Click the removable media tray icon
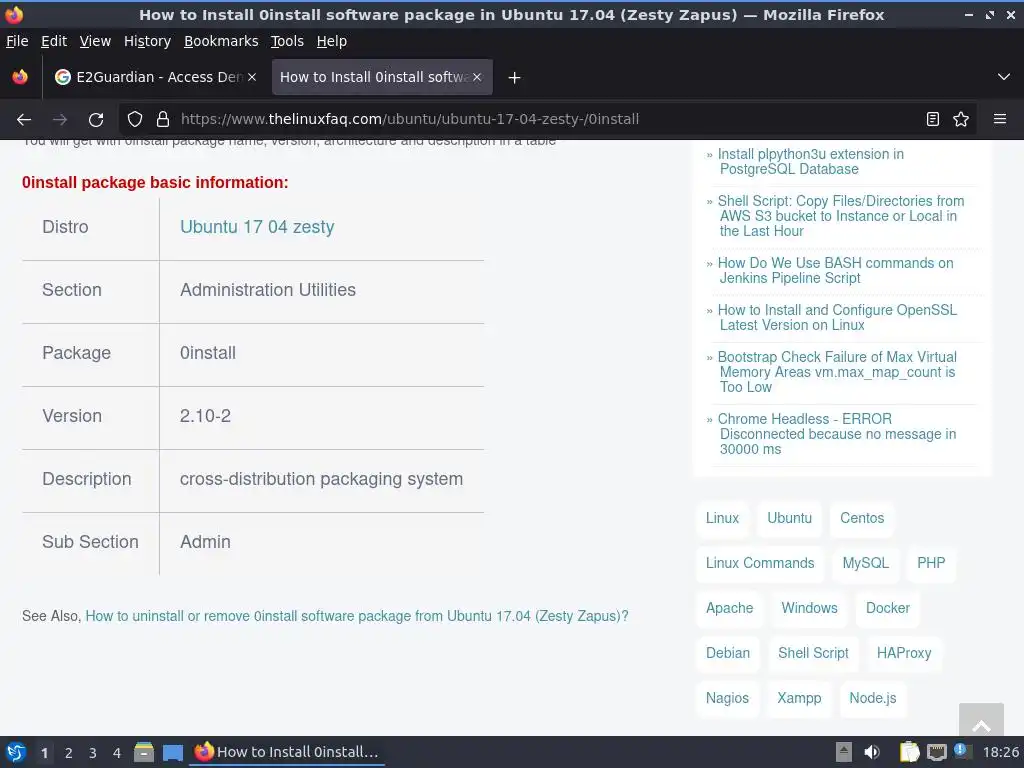Image resolution: width=1024 pixels, height=768 pixels. (844, 752)
